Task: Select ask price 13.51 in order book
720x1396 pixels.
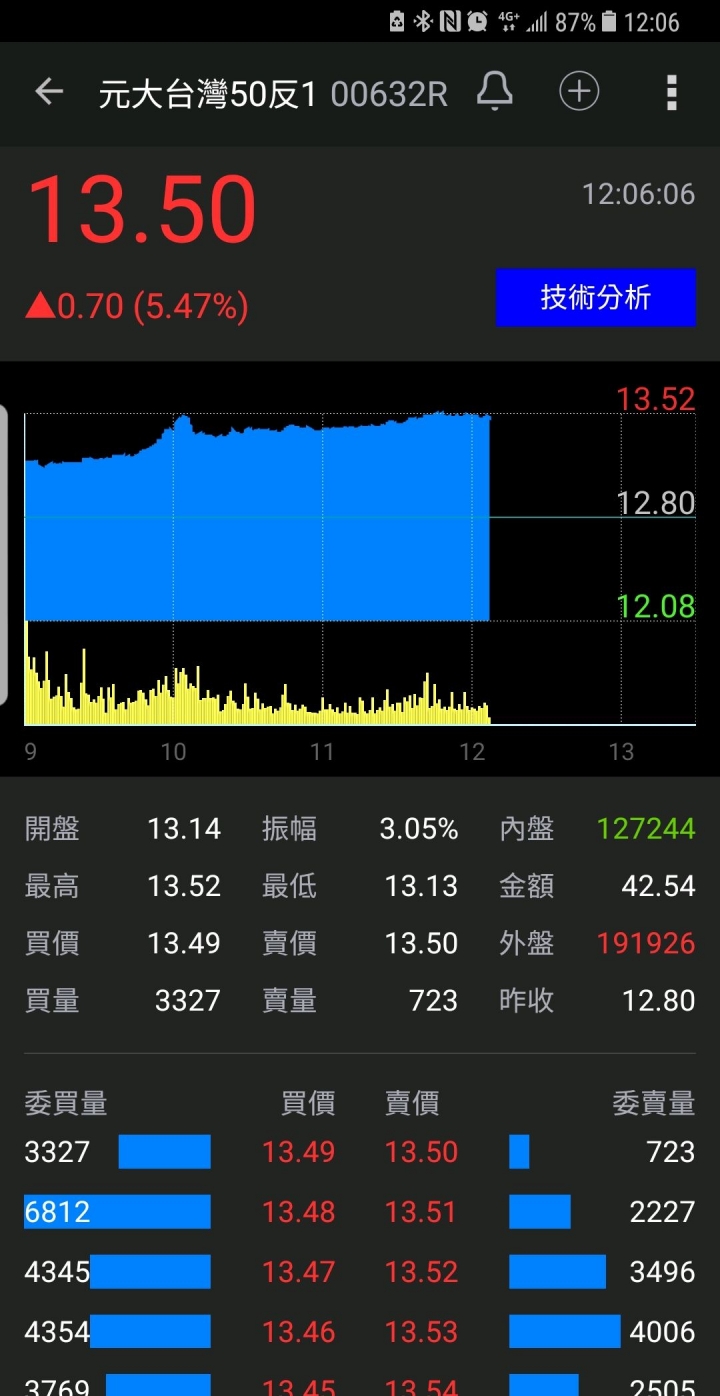Action: (421, 1212)
